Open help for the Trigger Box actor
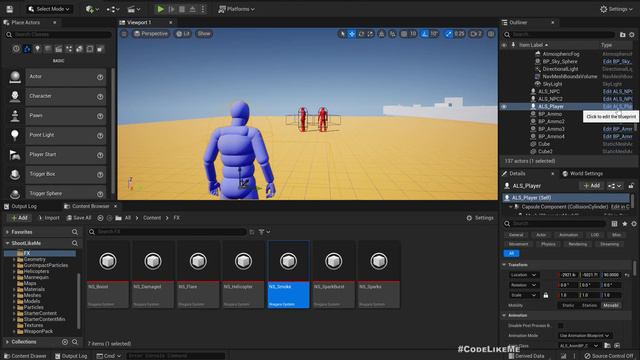Screen dimensions: 640x360 100,174
